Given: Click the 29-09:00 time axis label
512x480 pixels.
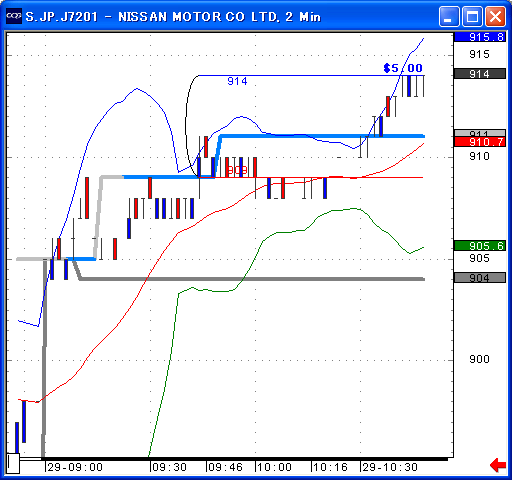Looking at the screenshot, I should 75,467.
